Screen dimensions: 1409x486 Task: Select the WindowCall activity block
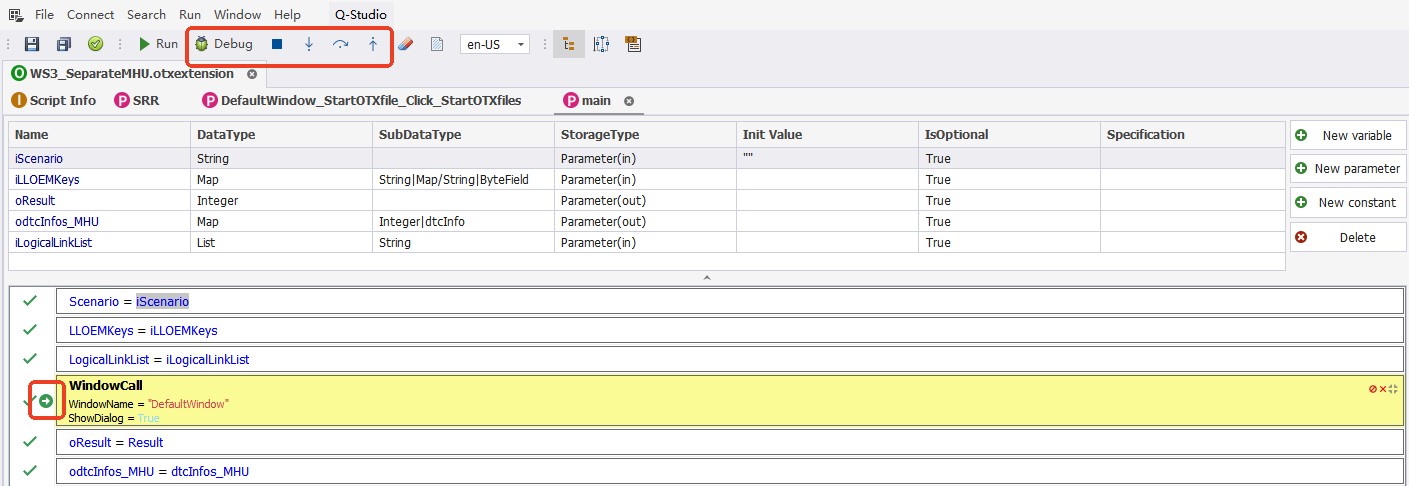(730, 401)
